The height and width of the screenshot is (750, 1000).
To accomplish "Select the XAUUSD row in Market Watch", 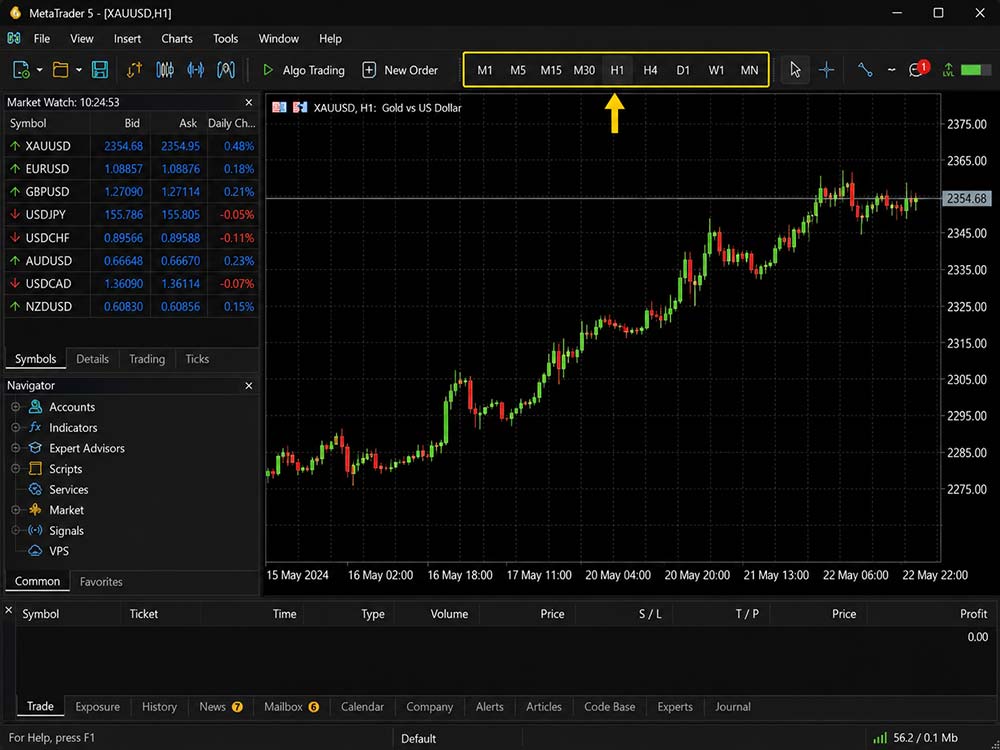I will point(131,146).
